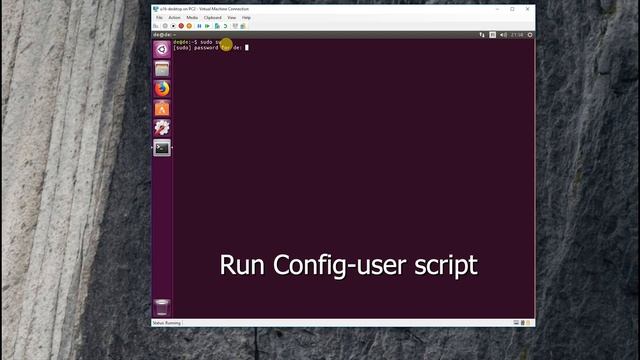Toggle enhanced session mode toolbar icon
640x360 pixels.
click(x=235, y=26)
